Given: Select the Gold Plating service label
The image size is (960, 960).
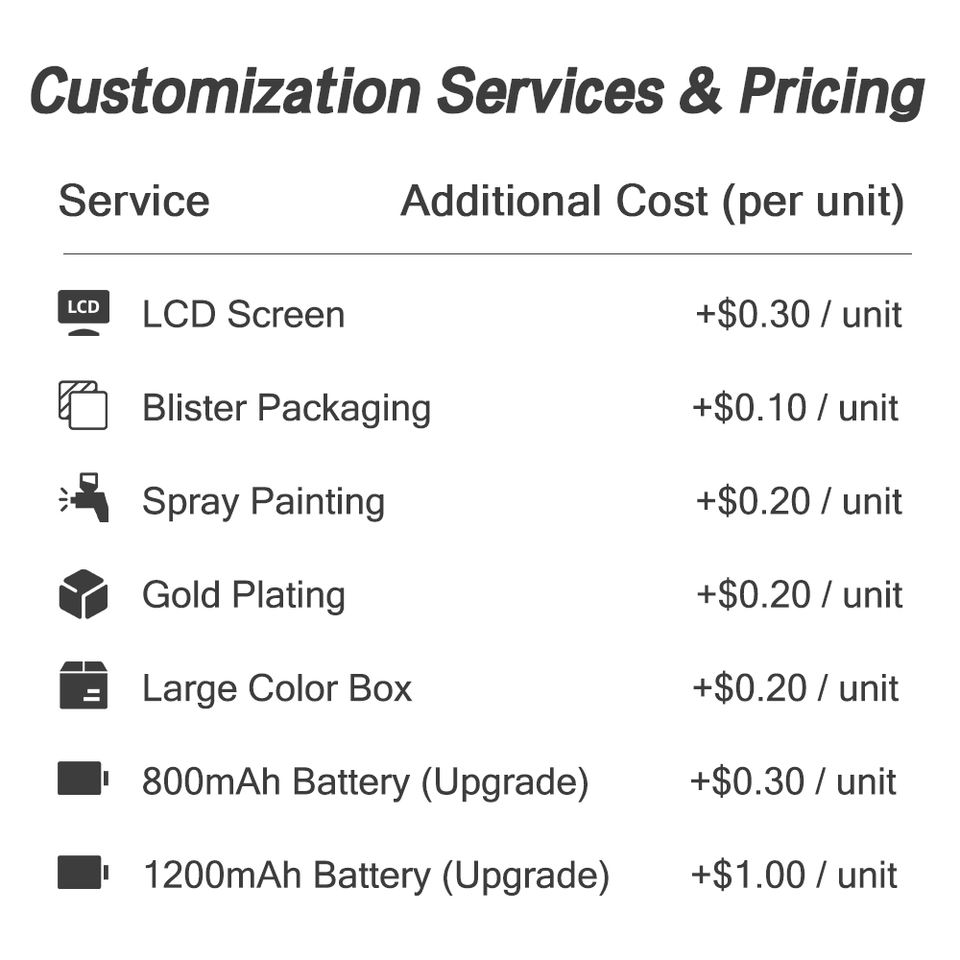Looking at the screenshot, I should tap(244, 595).
